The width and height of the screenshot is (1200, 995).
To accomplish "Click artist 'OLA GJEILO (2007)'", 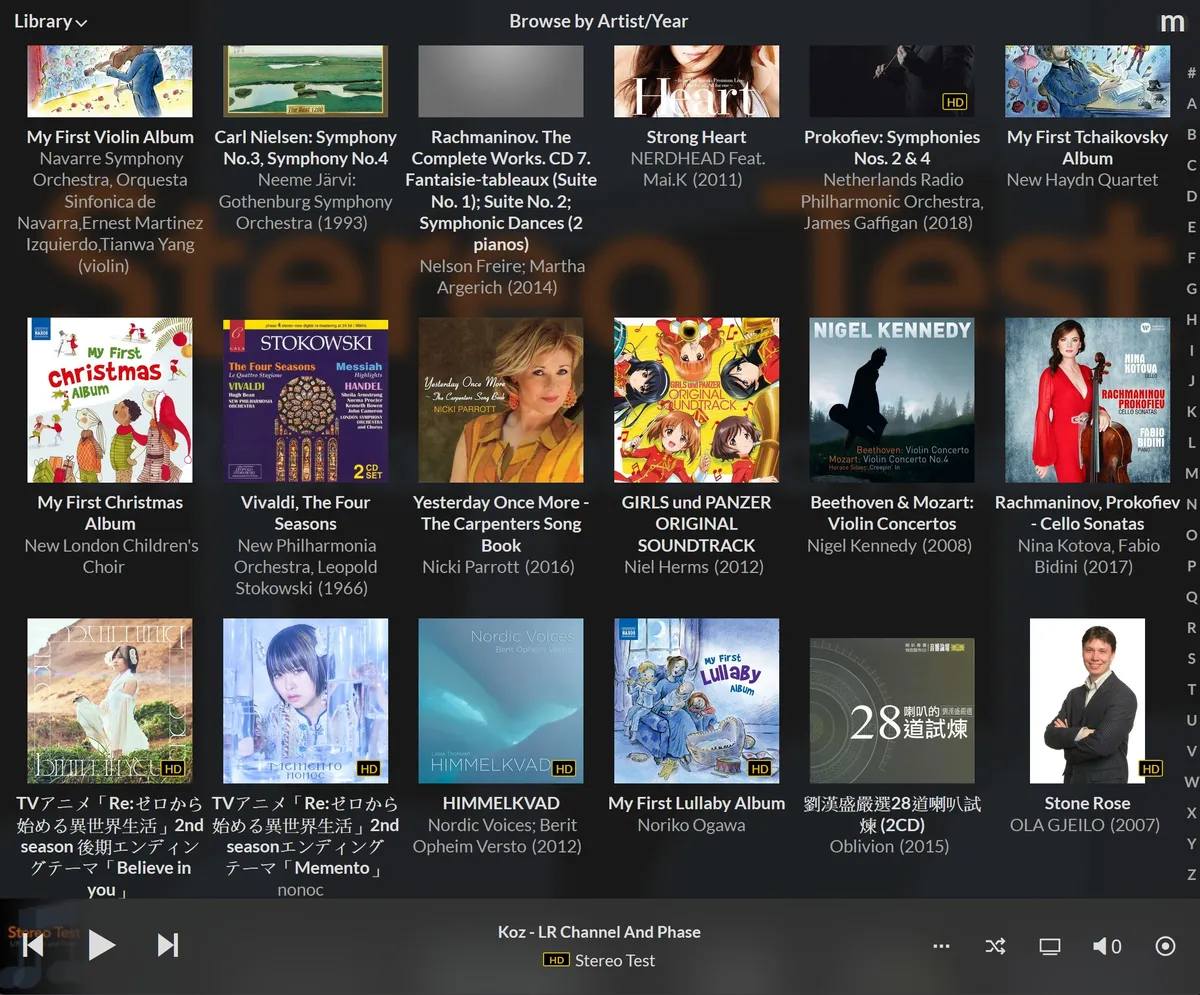I will (x=1085, y=825).
